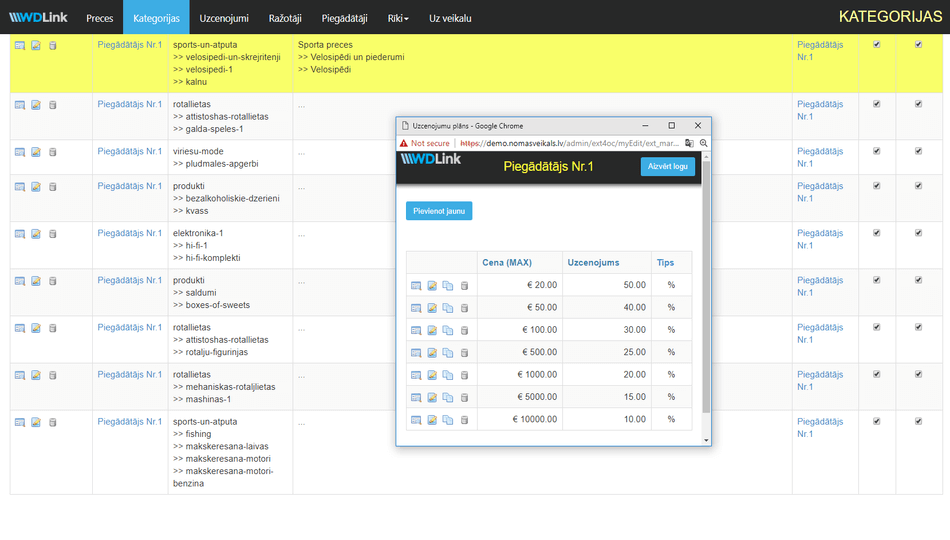View details of the € 10000.00 markup row

[416, 420]
